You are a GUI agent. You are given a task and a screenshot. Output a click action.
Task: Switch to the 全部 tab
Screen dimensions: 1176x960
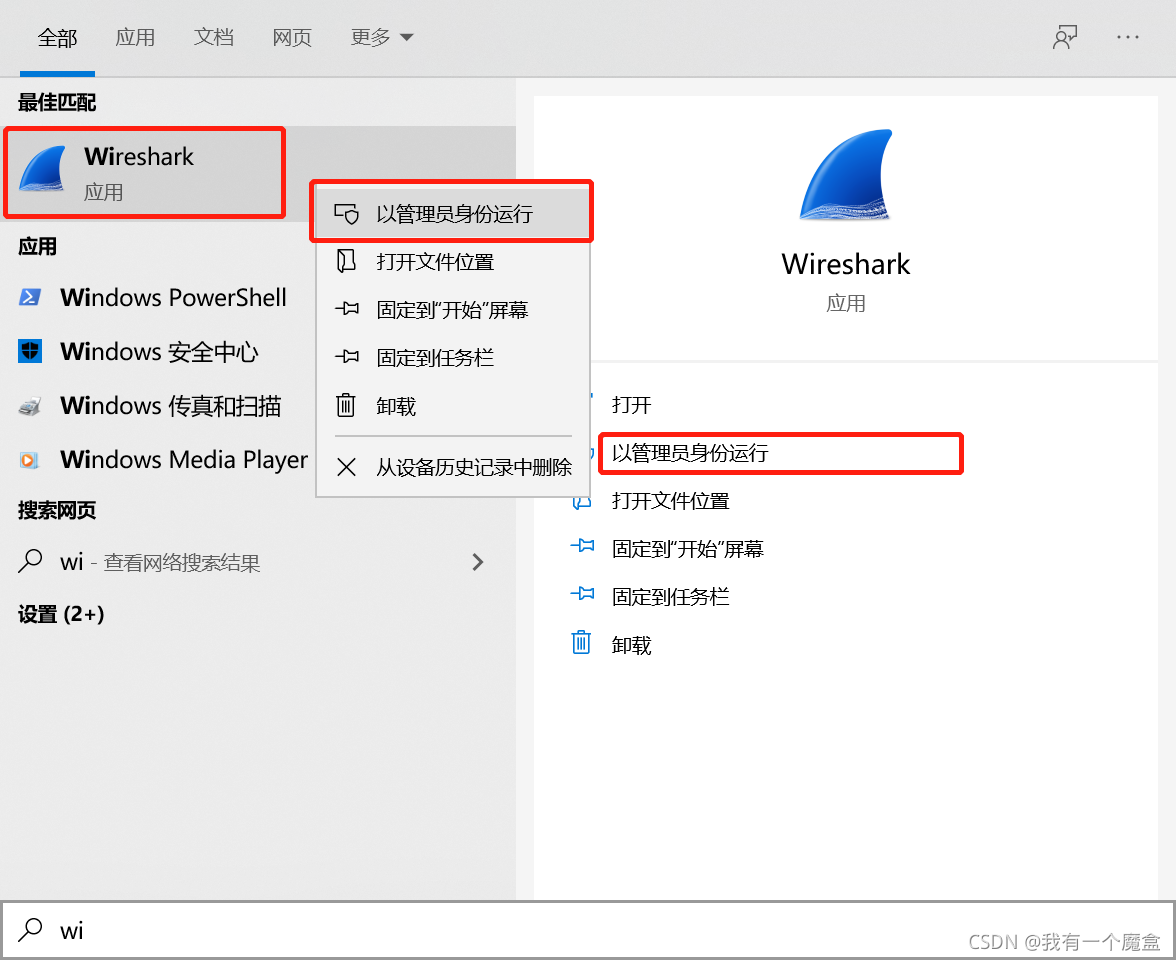coord(58,38)
